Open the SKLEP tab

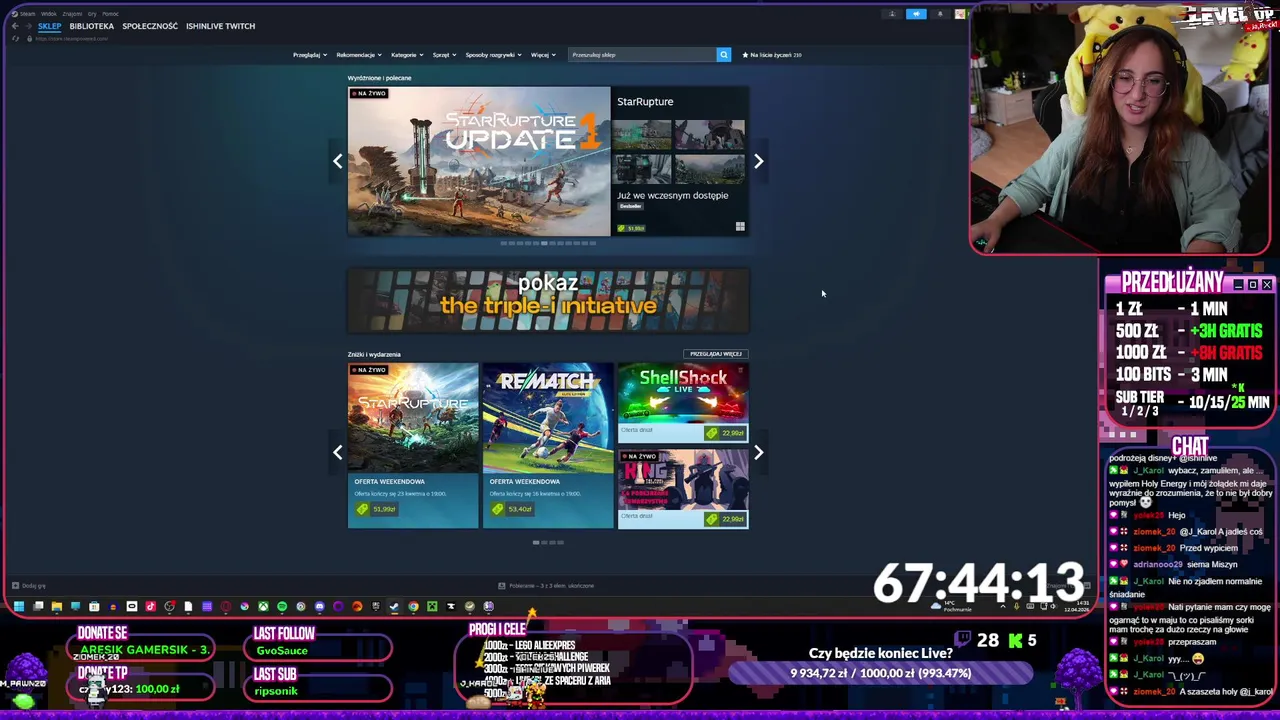(49, 26)
